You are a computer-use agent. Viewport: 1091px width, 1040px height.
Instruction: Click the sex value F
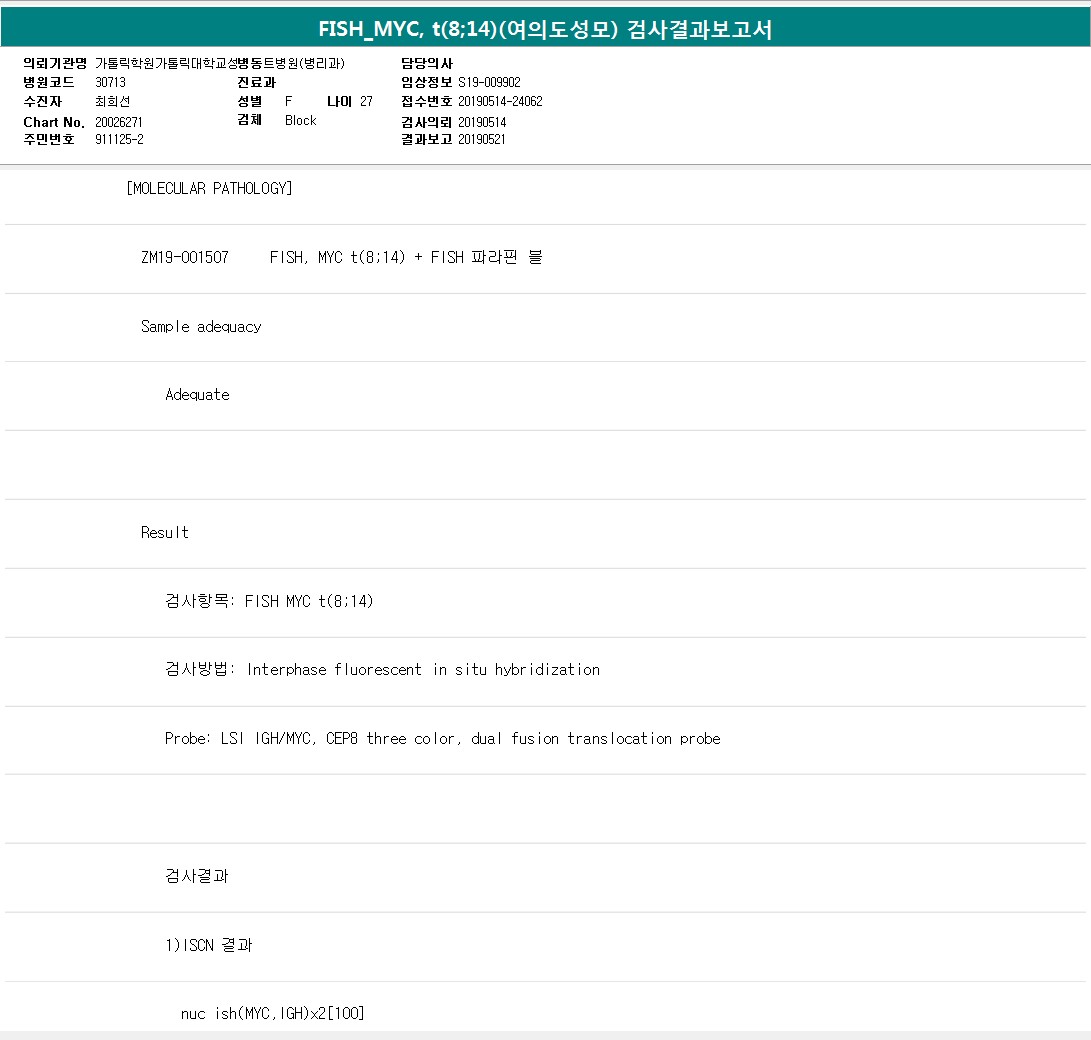pyautogui.click(x=288, y=102)
